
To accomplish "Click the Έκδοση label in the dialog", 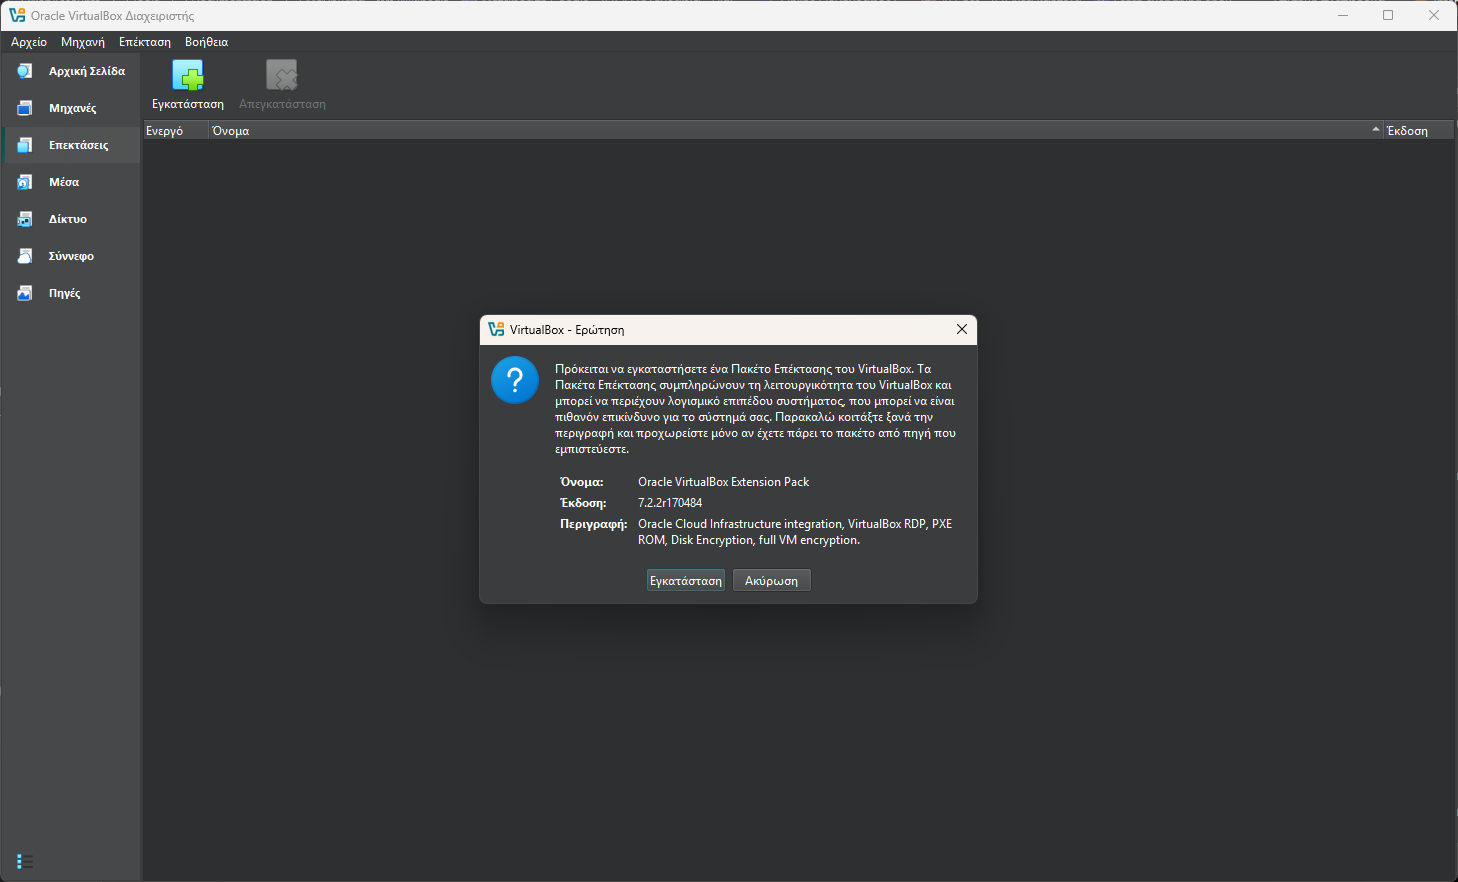I will pyautogui.click(x=583, y=503).
